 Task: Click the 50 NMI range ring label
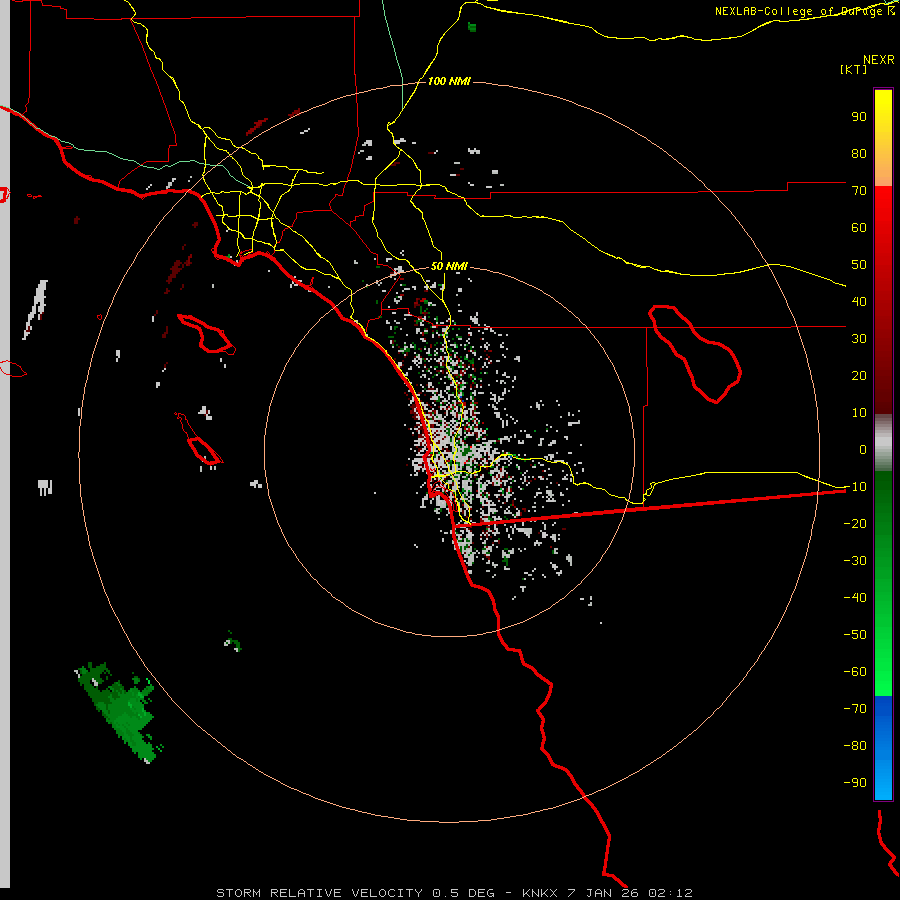tap(449, 266)
